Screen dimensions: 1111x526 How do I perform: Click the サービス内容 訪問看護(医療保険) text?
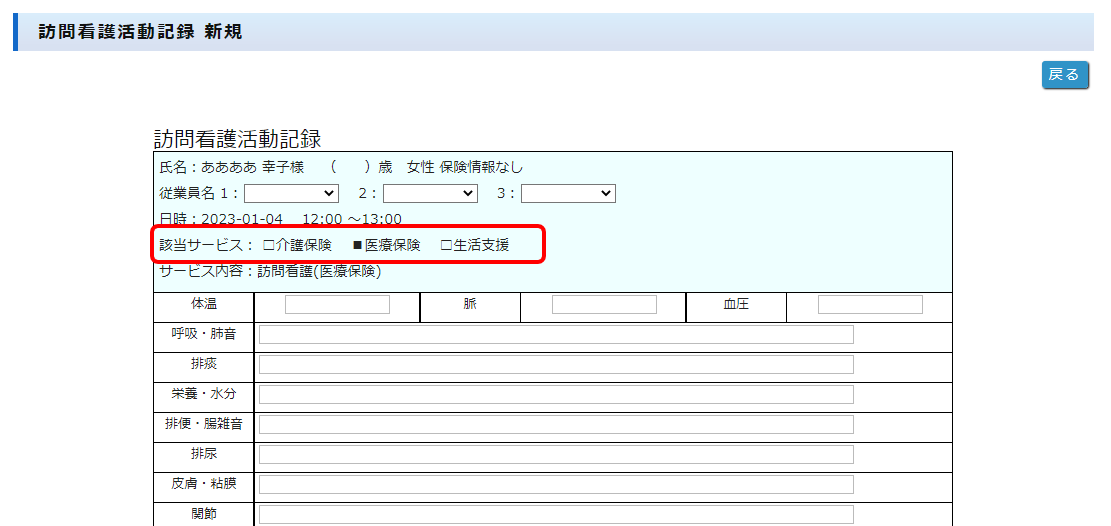tap(270, 271)
